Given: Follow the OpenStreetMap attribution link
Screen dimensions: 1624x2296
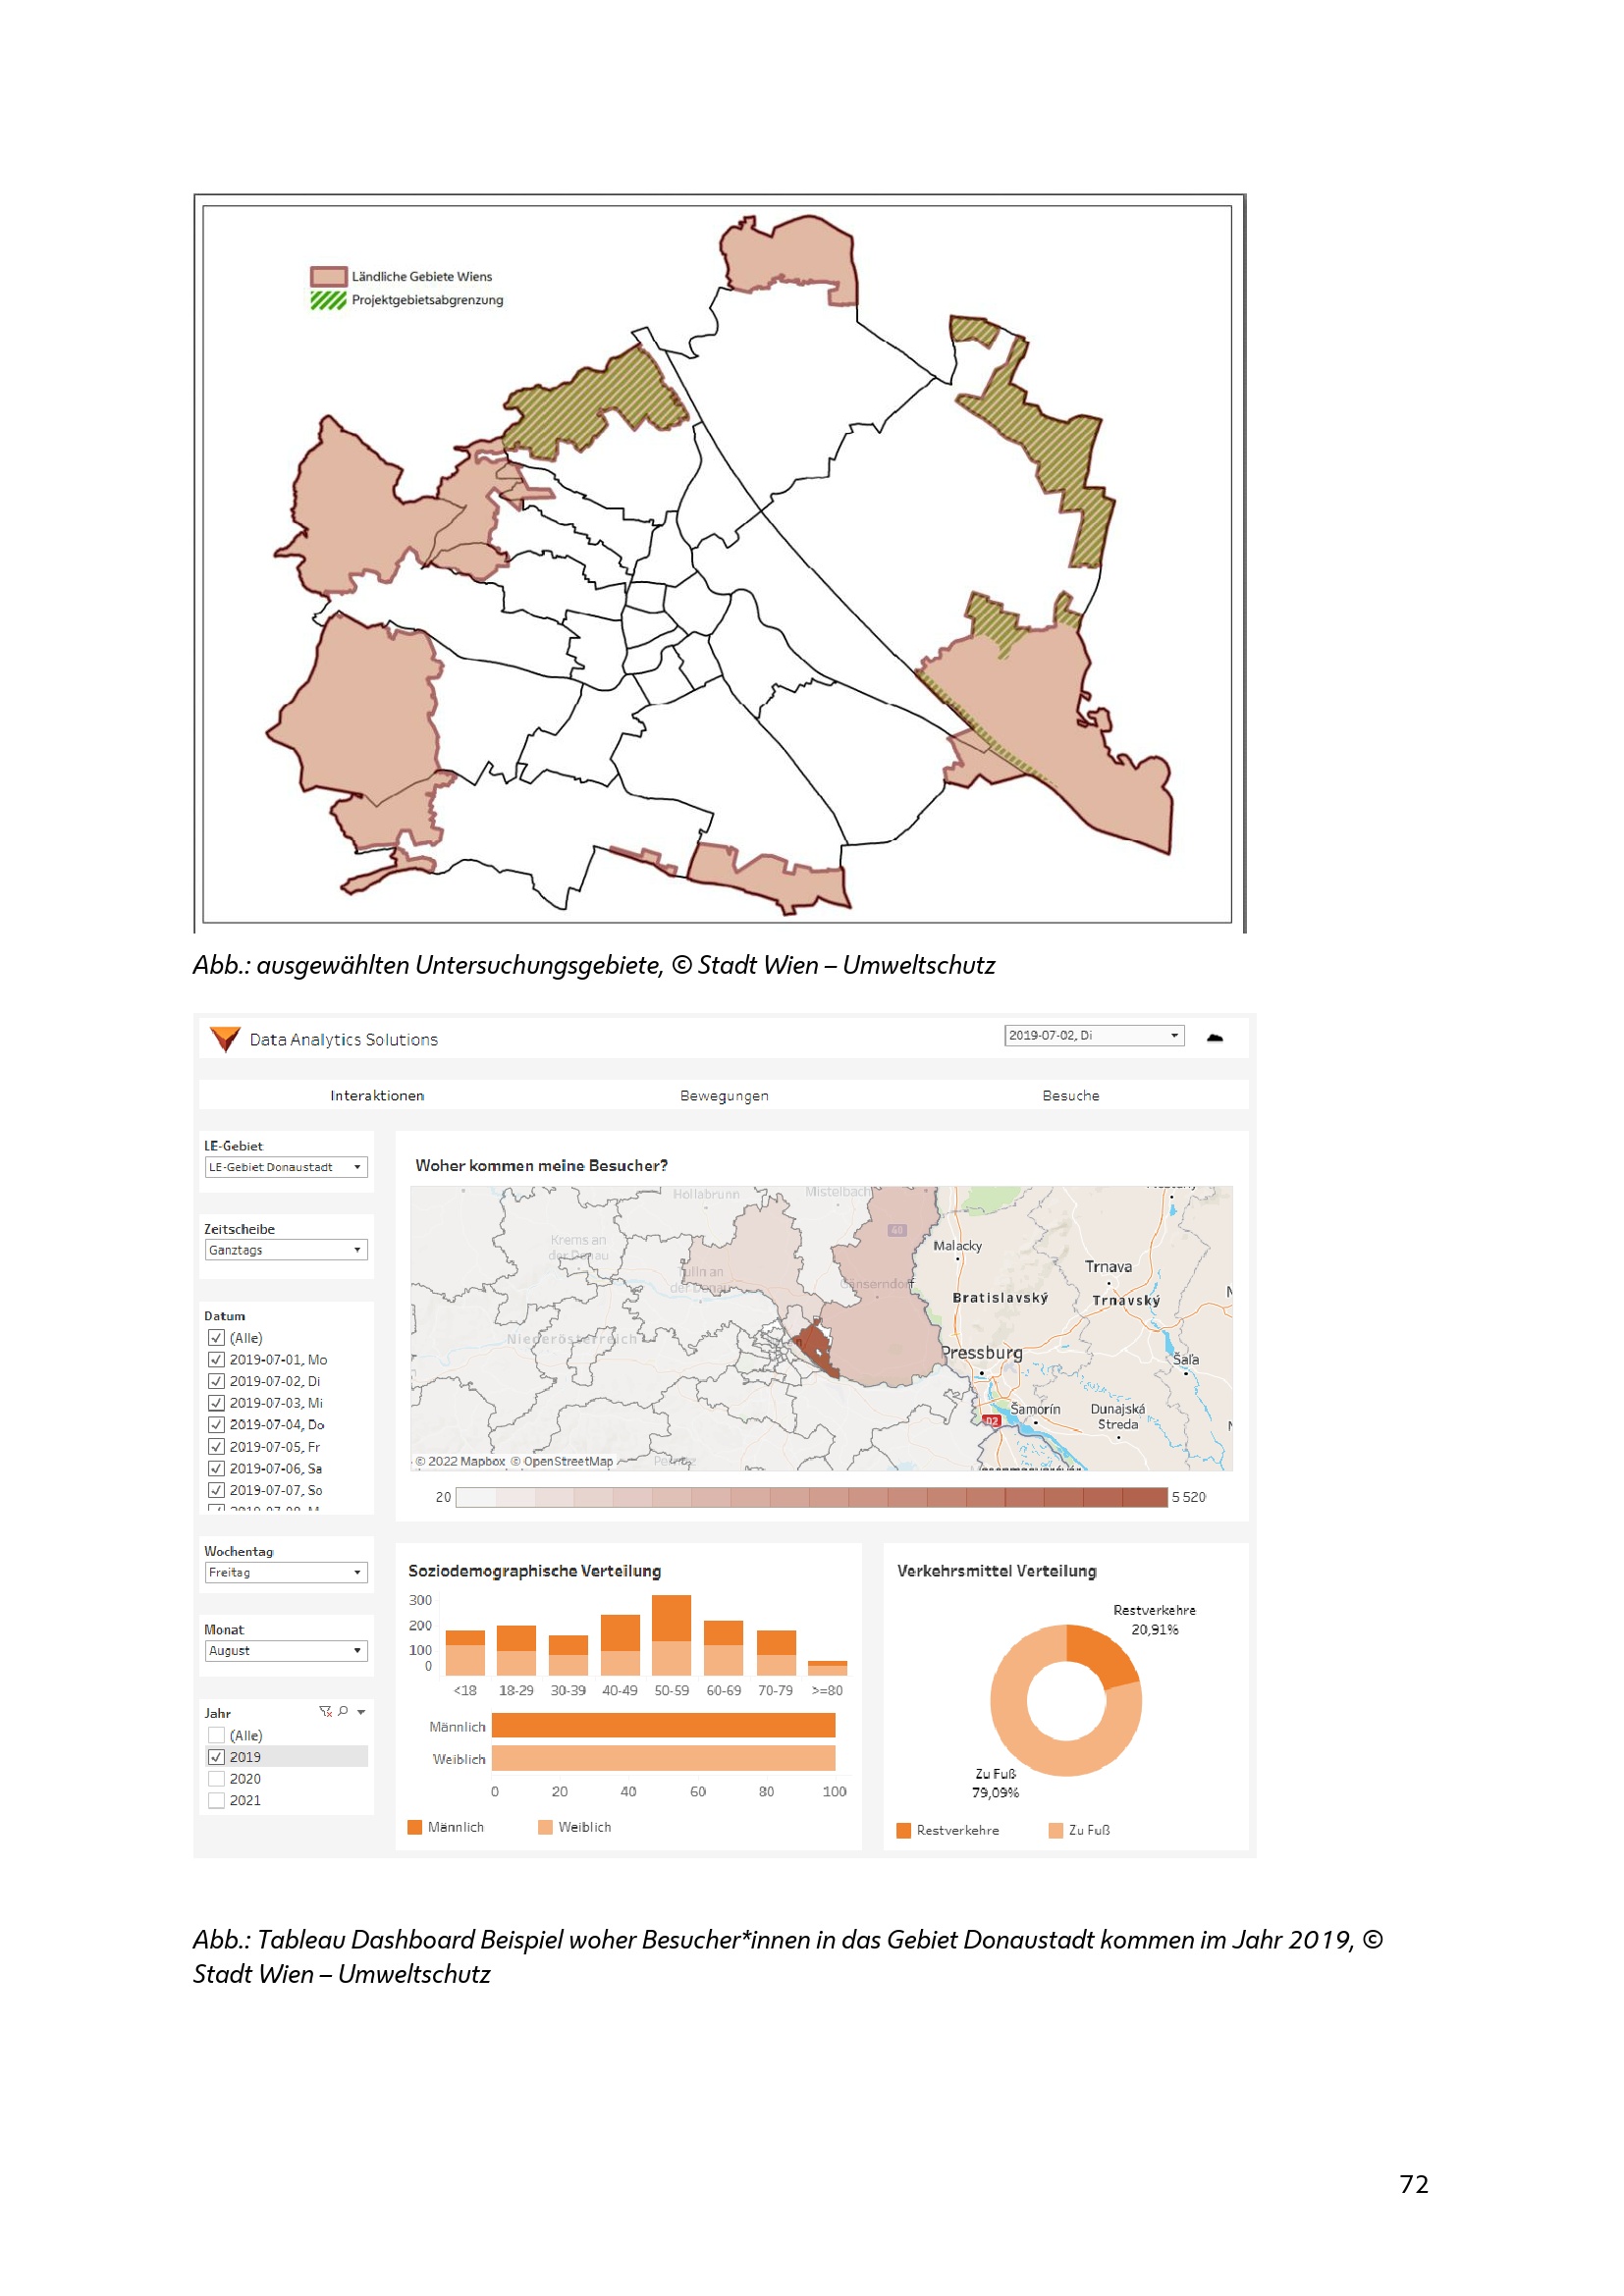Looking at the screenshot, I should click(567, 1461).
